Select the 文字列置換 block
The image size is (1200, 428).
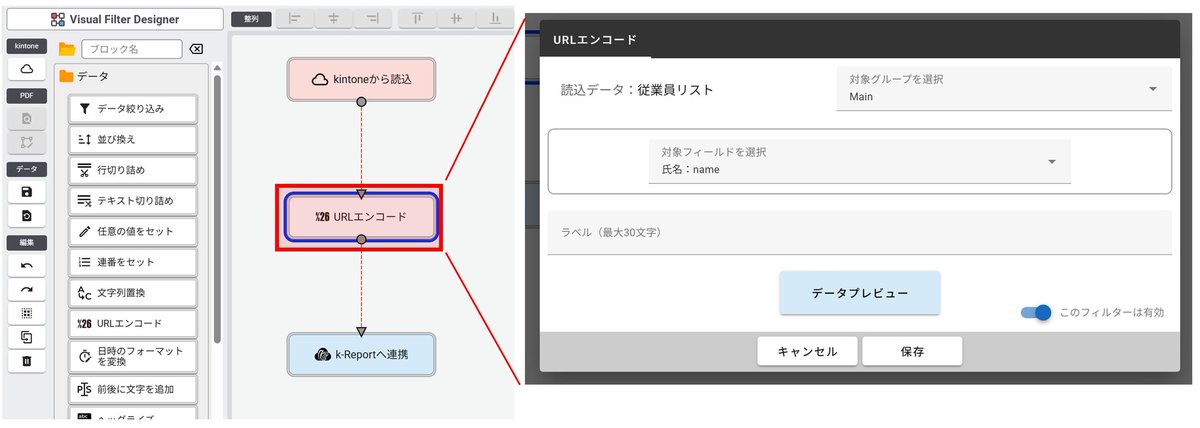(x=132, y=293)
